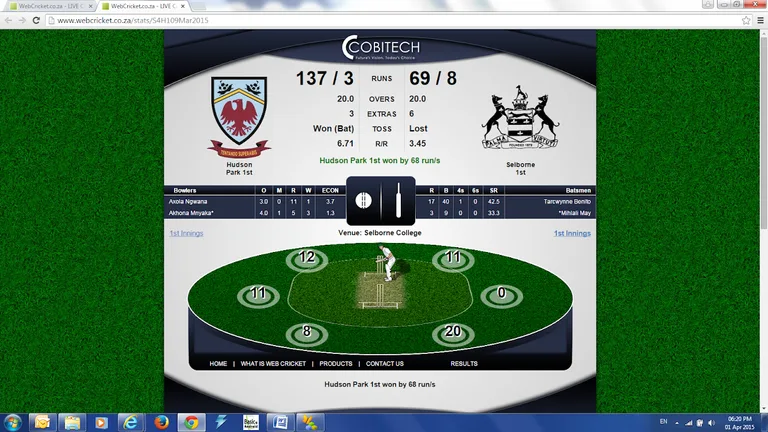This screenshot has height=432, width=768.
Task: Click the 69 / 8 score
Action: pyautogui.click(x=433, y=78)
